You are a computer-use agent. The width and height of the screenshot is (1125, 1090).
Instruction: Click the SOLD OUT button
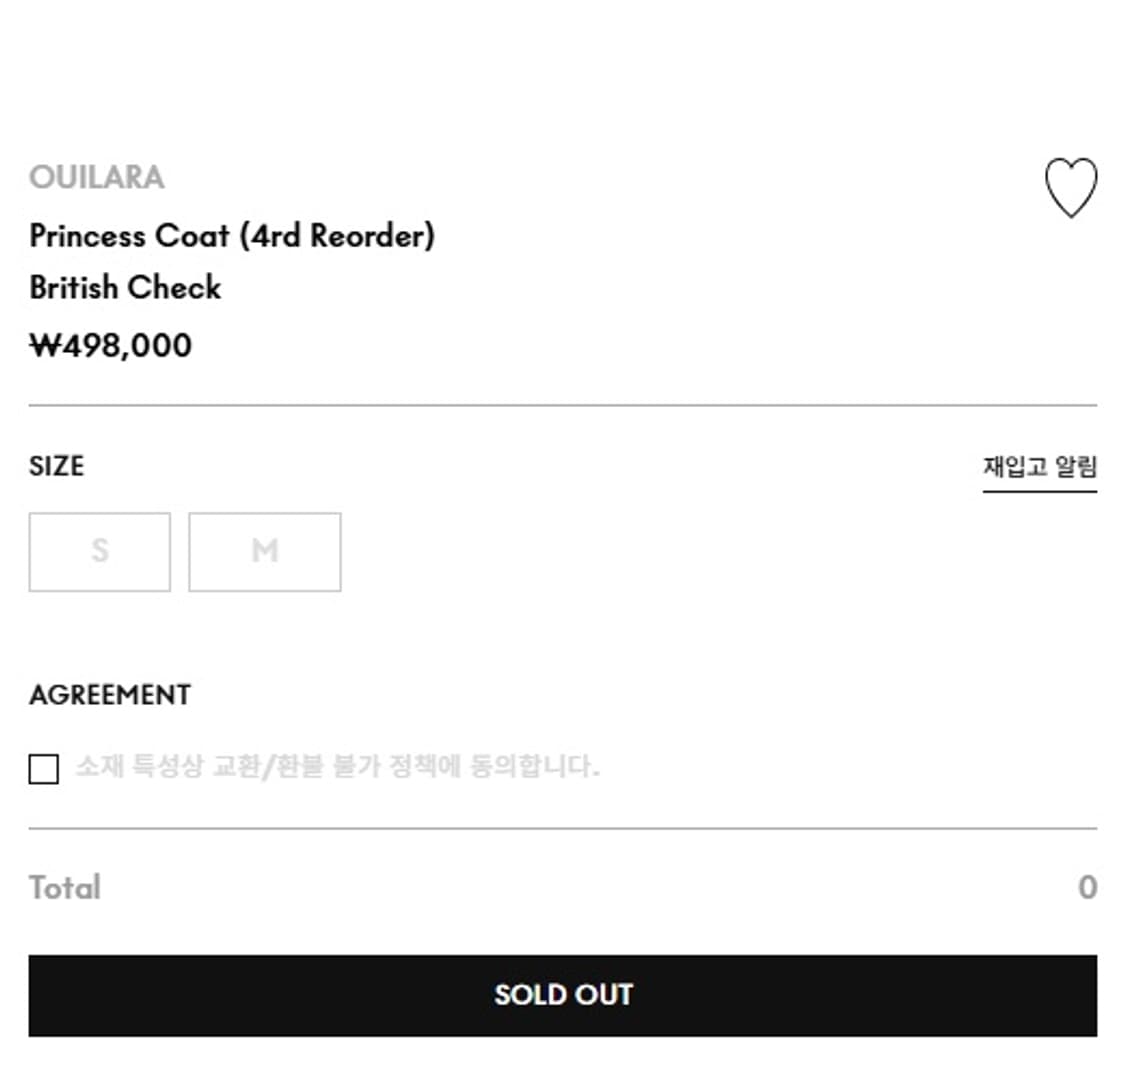coord(562,994)
